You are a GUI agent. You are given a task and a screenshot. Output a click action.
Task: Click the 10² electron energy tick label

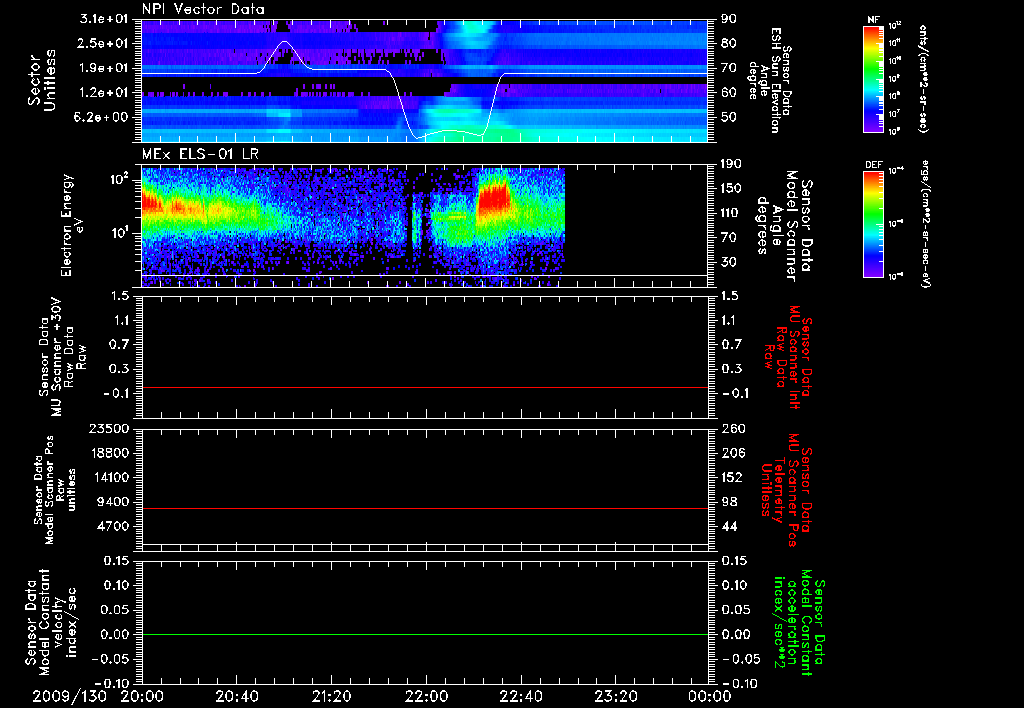pos(121,179)
